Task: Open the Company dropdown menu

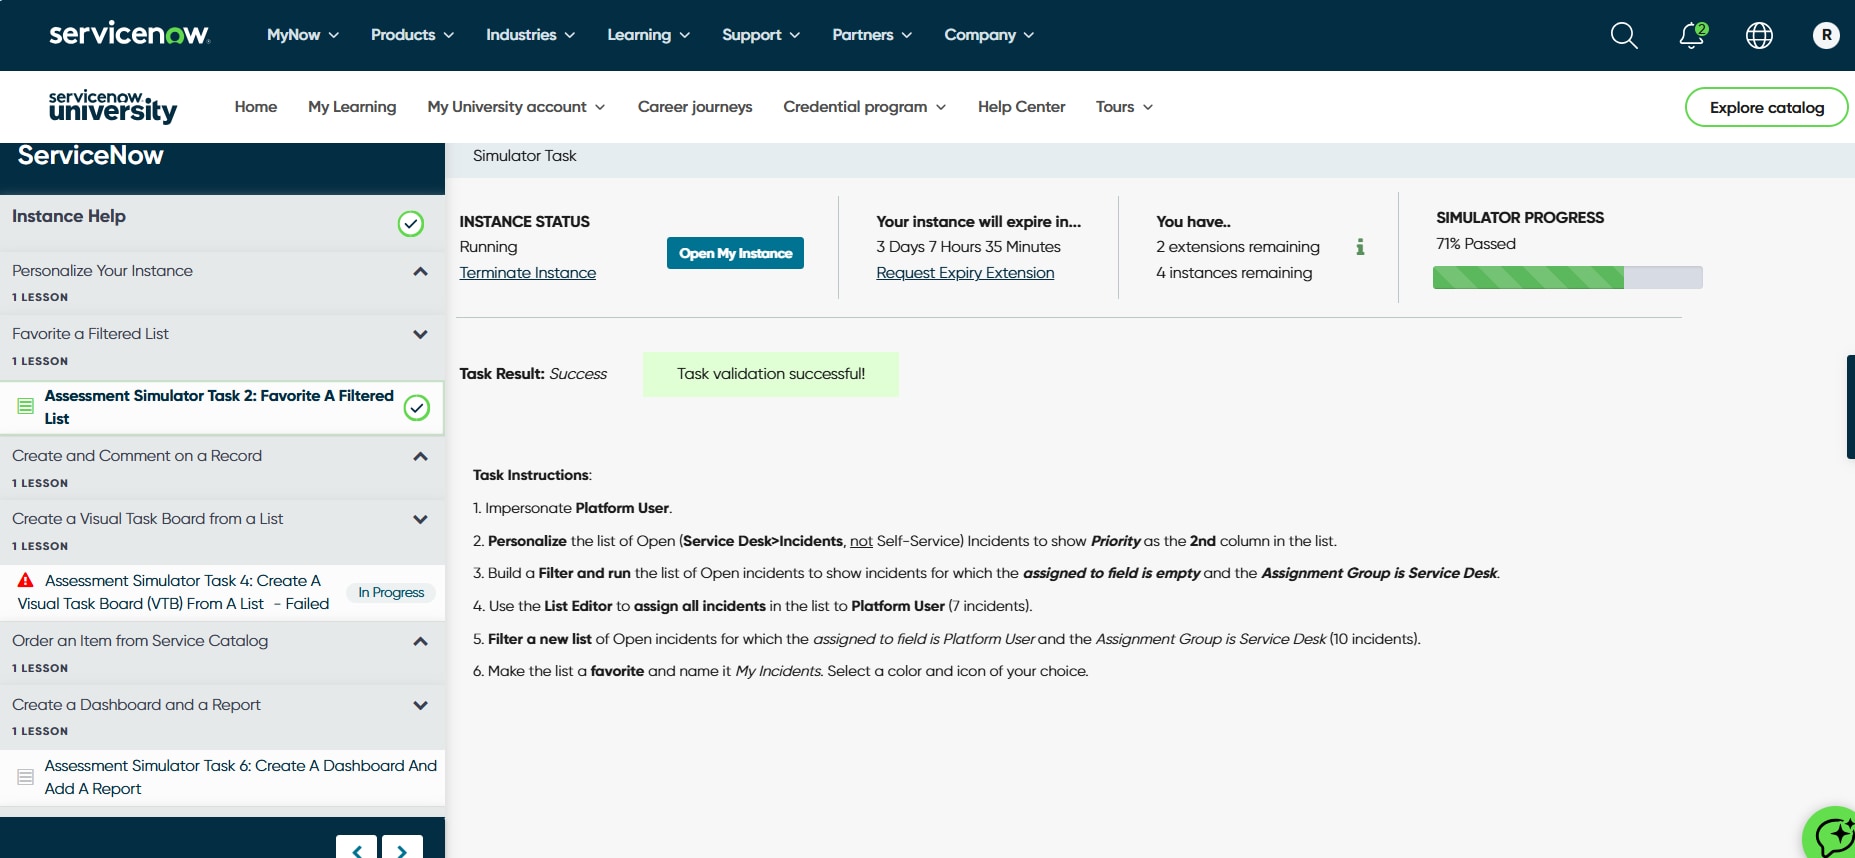Action: click(989, 35)
